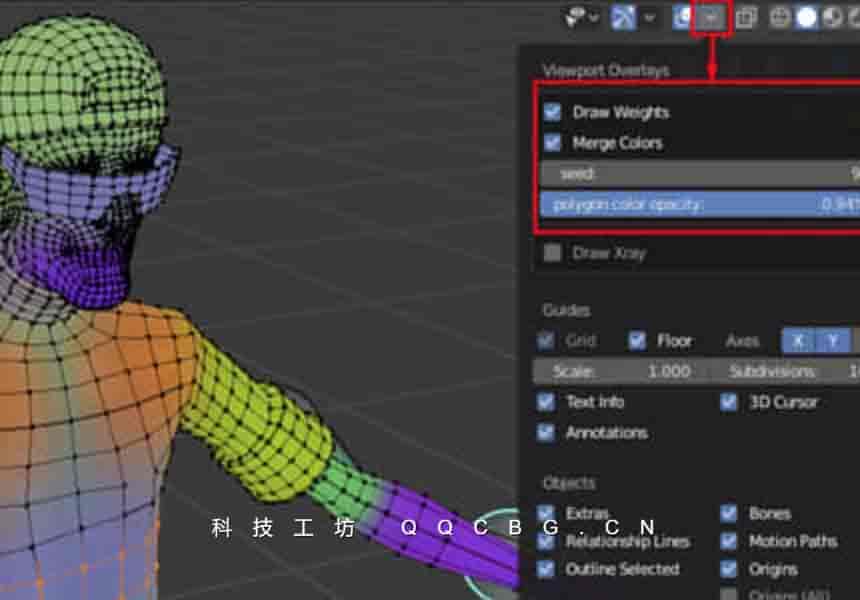Click the Show Gizmo icon in header
The height and width of the screenshot is (600, 860).
[x=623, y=17]
